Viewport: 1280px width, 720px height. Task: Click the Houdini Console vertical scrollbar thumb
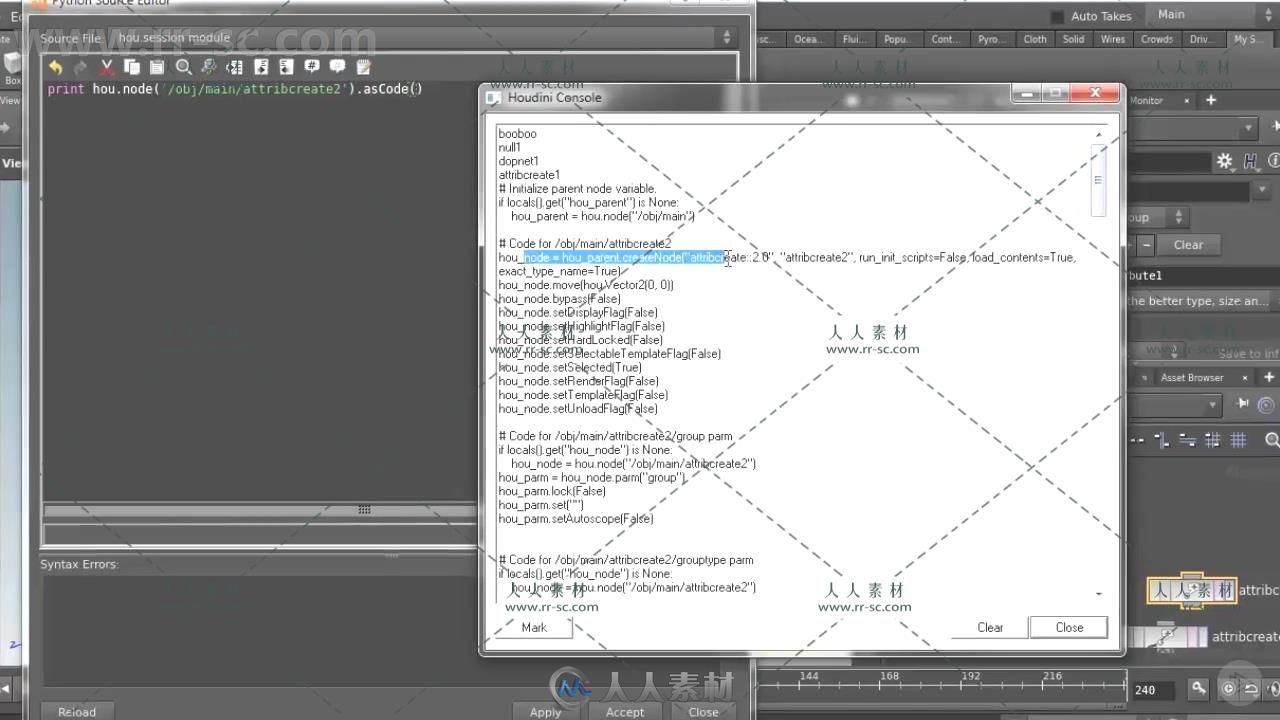[1098, 180]
